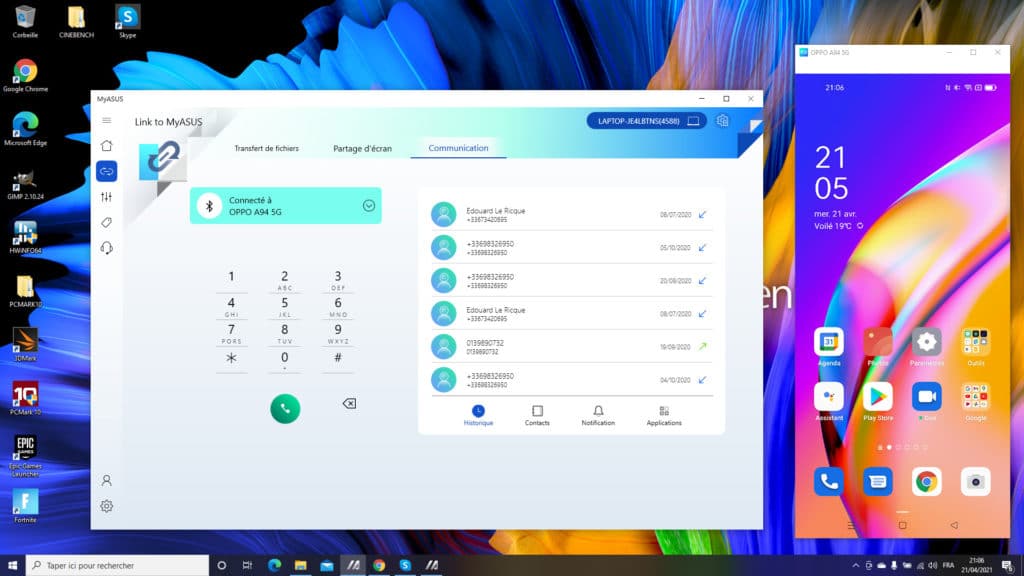This screenshot has width=1024, height=576.
Task: Select Link to MyASUS sidebar icon
Action: click(106, 171)
